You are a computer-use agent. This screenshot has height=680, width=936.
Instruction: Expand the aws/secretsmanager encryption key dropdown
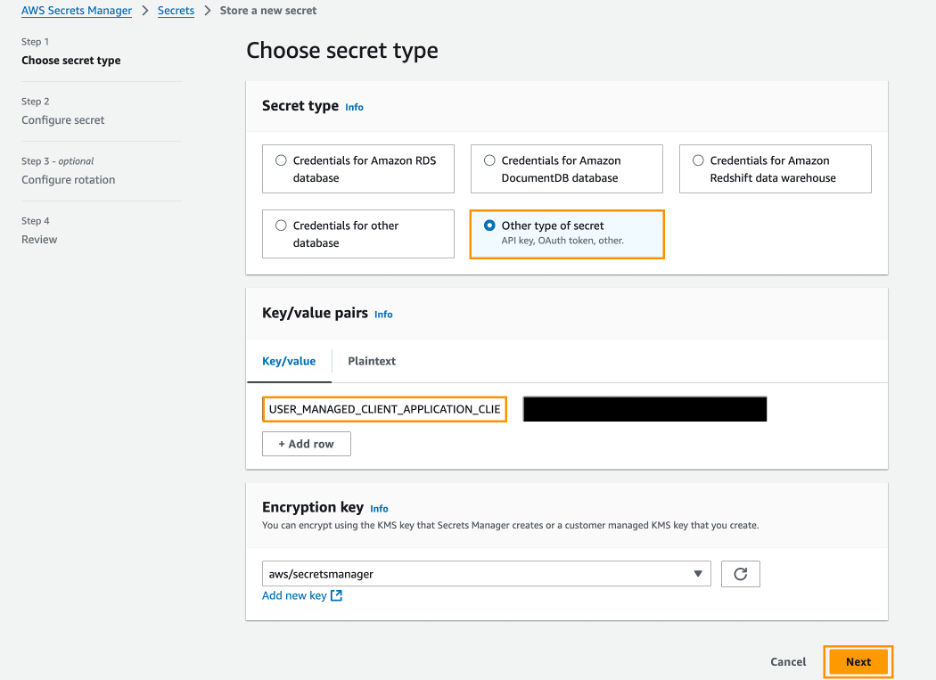click(484, 574)
